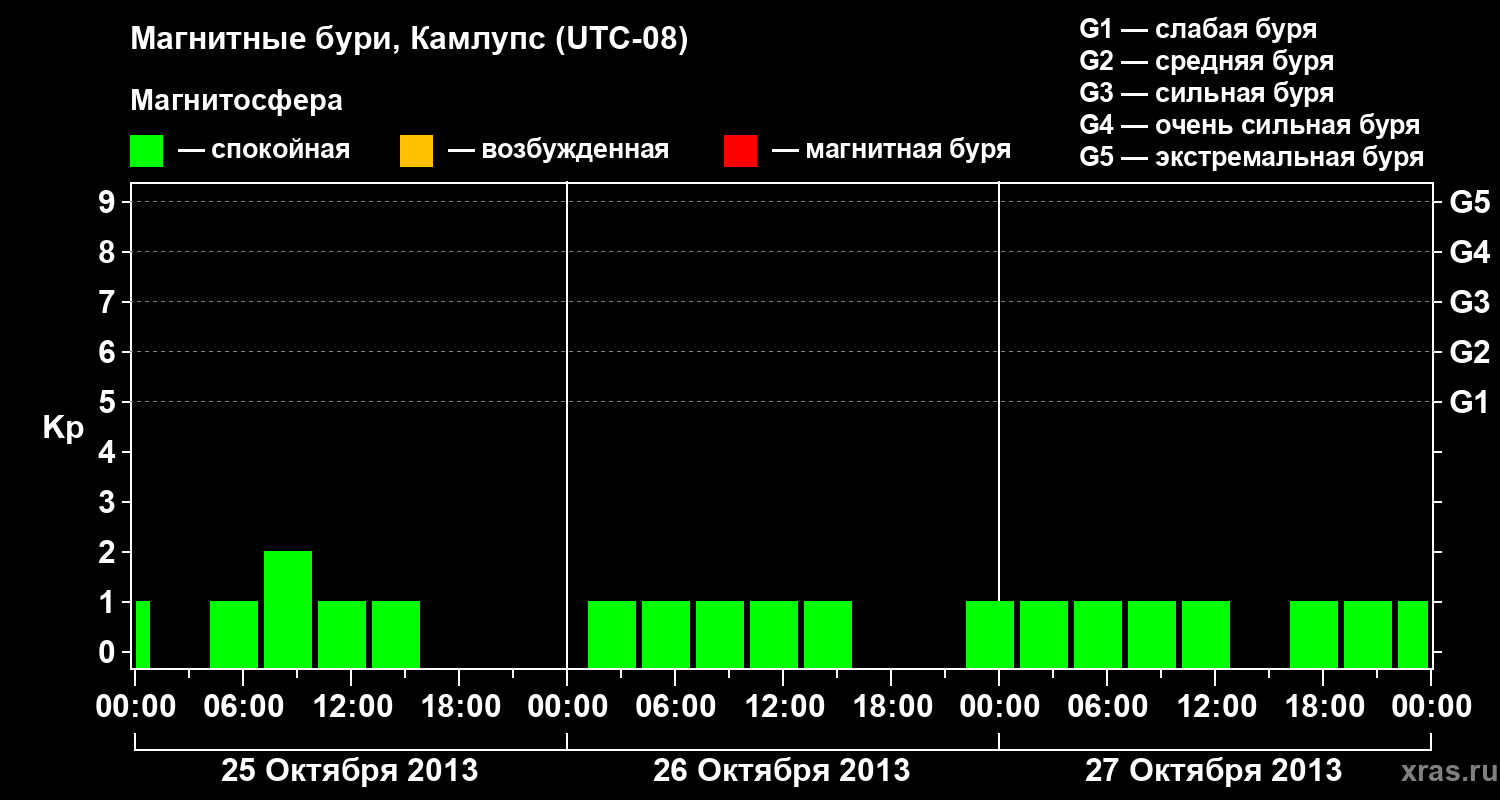The width and height of the screenshot is (1500, 800).
Task: Click the '— магнитная буря' legend label
Action: tap(891, 150)
